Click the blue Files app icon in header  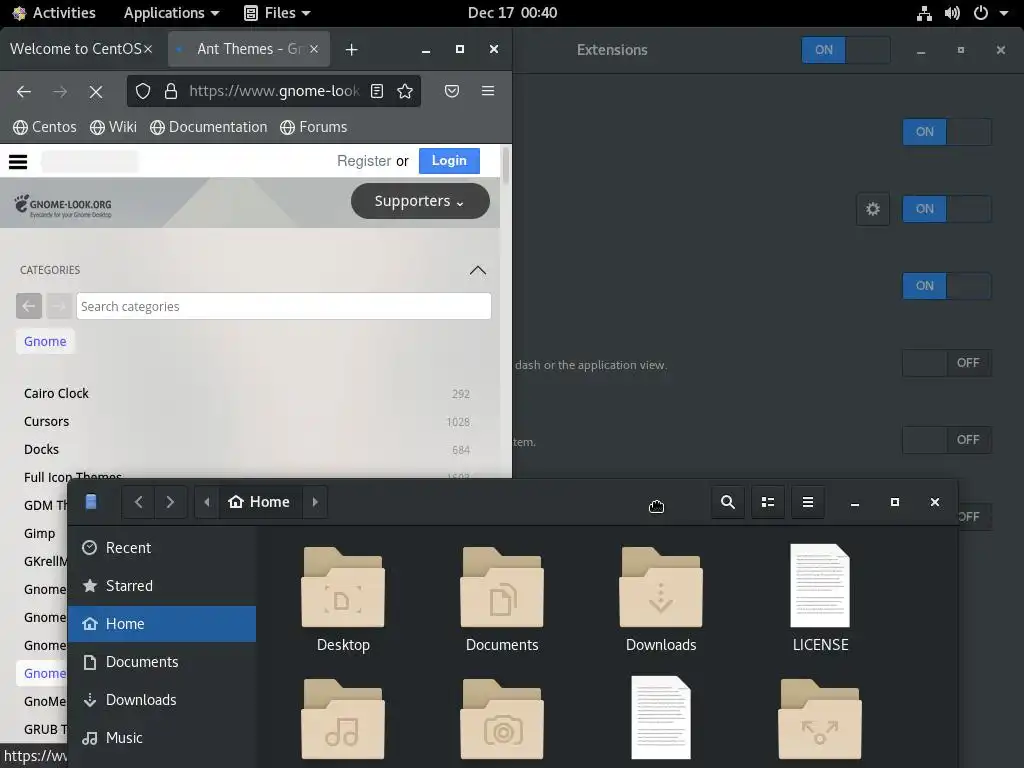click(x=91, y=502)
